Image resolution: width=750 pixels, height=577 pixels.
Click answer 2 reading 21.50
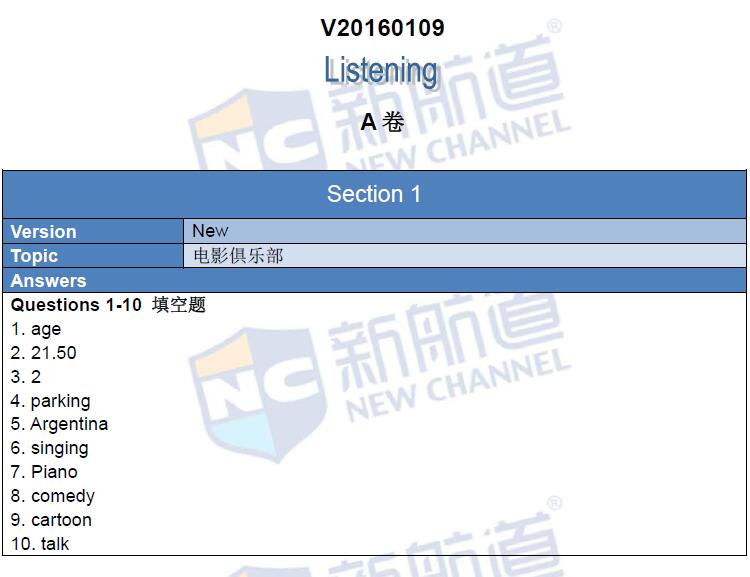pyautogui.click(x=44, y=353)
